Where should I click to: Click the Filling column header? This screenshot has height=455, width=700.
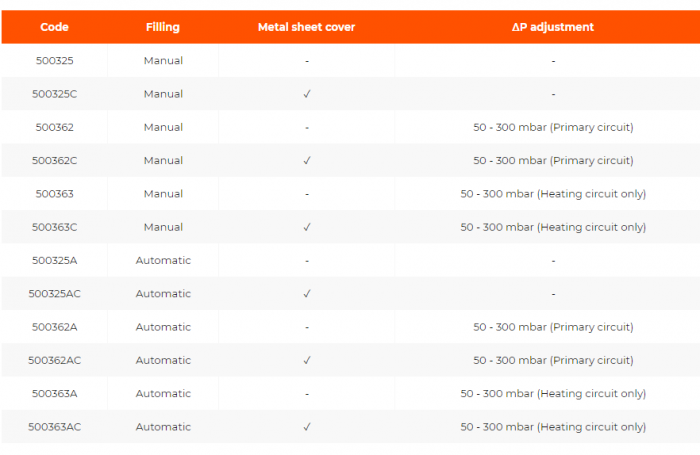click(163, 27)
